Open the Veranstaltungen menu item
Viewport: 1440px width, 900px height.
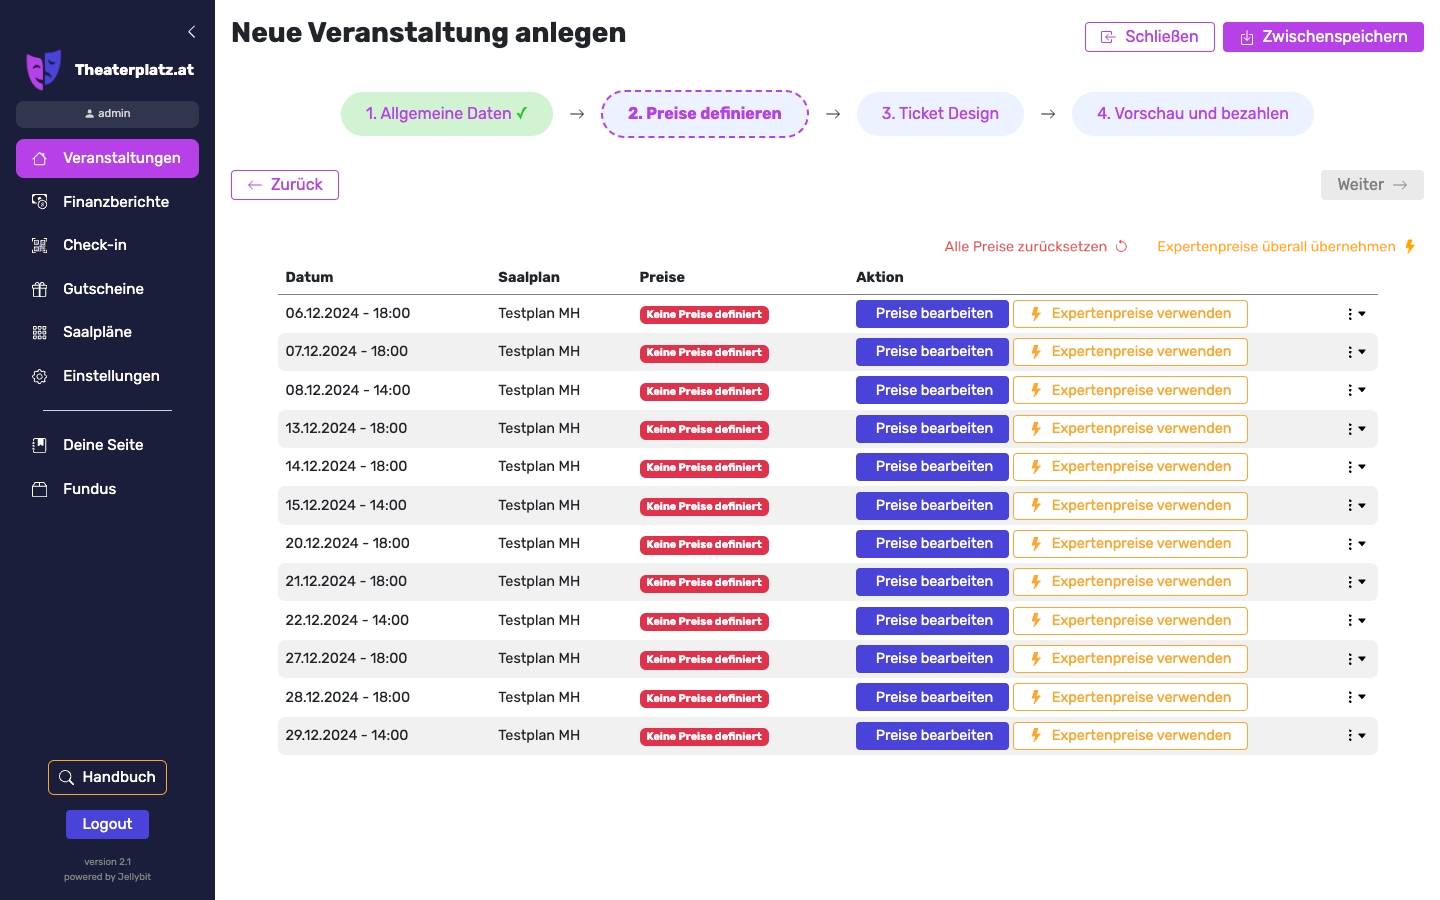[x=108, y=158]
